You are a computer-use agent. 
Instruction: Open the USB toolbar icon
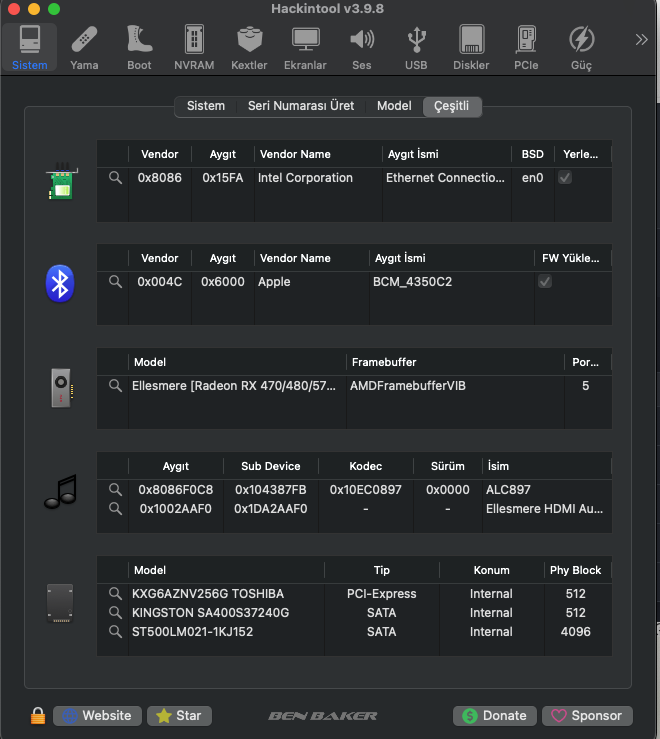(416, 47)
